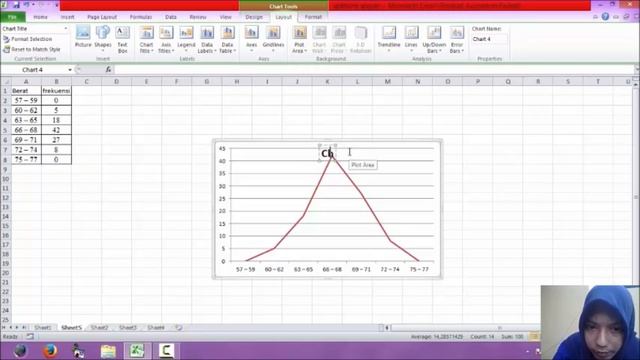
Task: Open the Chart Tools Format tab
Action: pos(313,17)
